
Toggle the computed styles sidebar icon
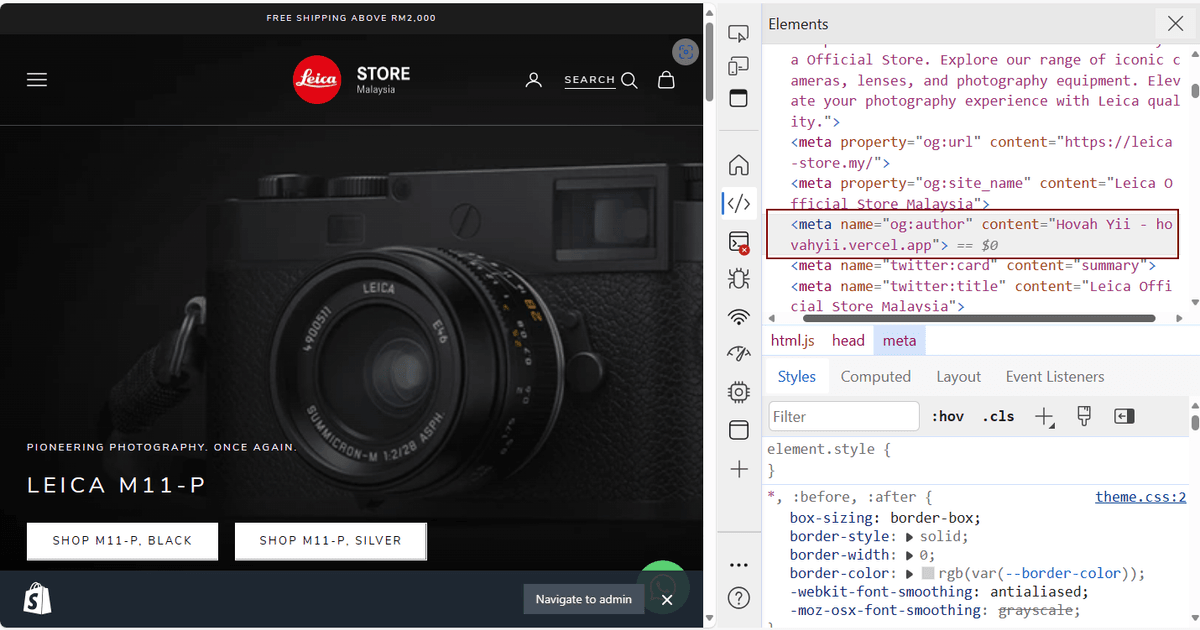click(x=1124, y=416)
